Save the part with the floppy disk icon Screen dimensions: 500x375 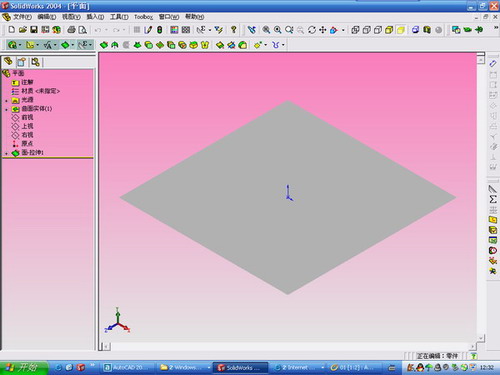click(34, 30)
